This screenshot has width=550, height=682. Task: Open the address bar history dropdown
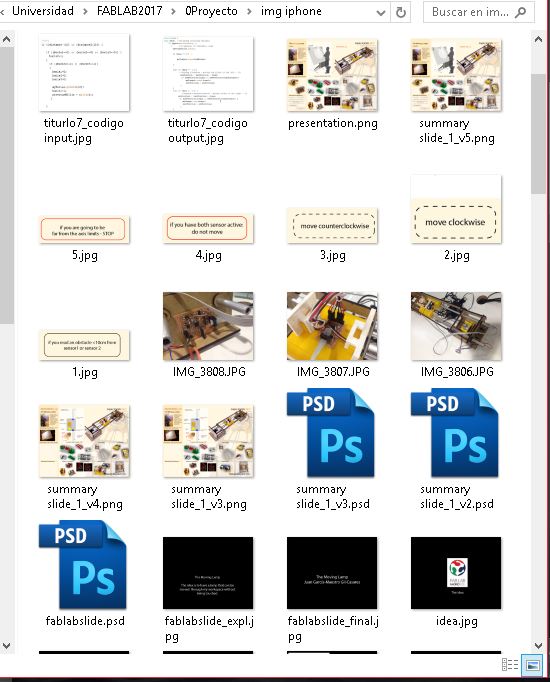point(381,13)
